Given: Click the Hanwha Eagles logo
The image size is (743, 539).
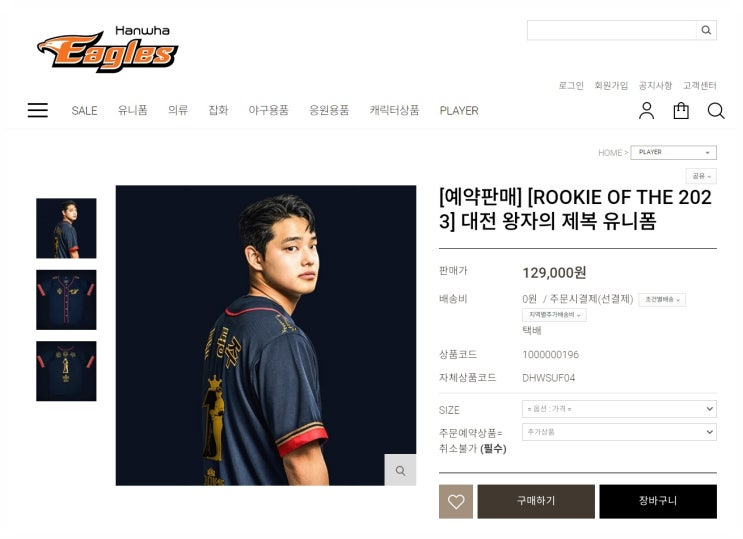Looking at the screenshot, I should click(x=108, y=49).
